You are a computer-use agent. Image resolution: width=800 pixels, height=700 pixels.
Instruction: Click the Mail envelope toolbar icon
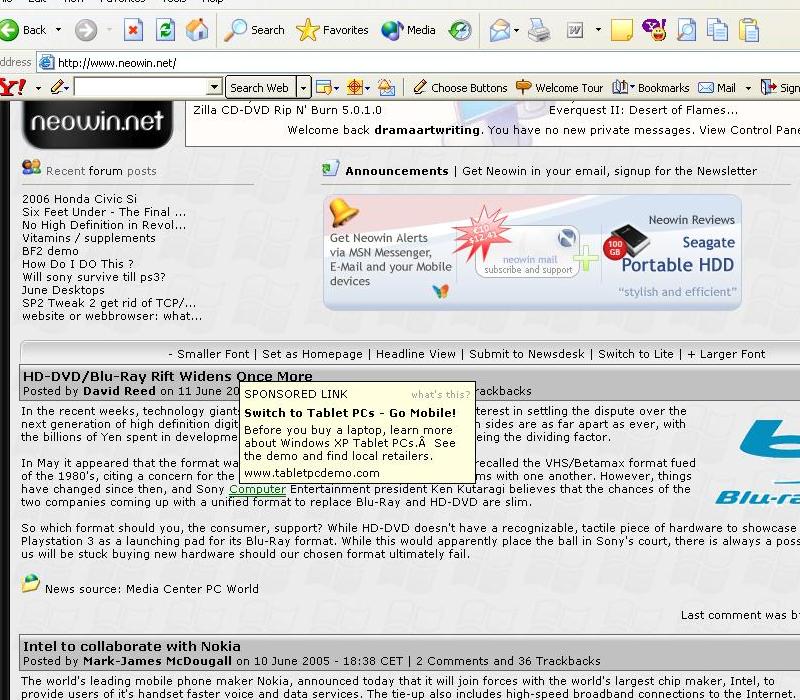[x=500, y=30]
